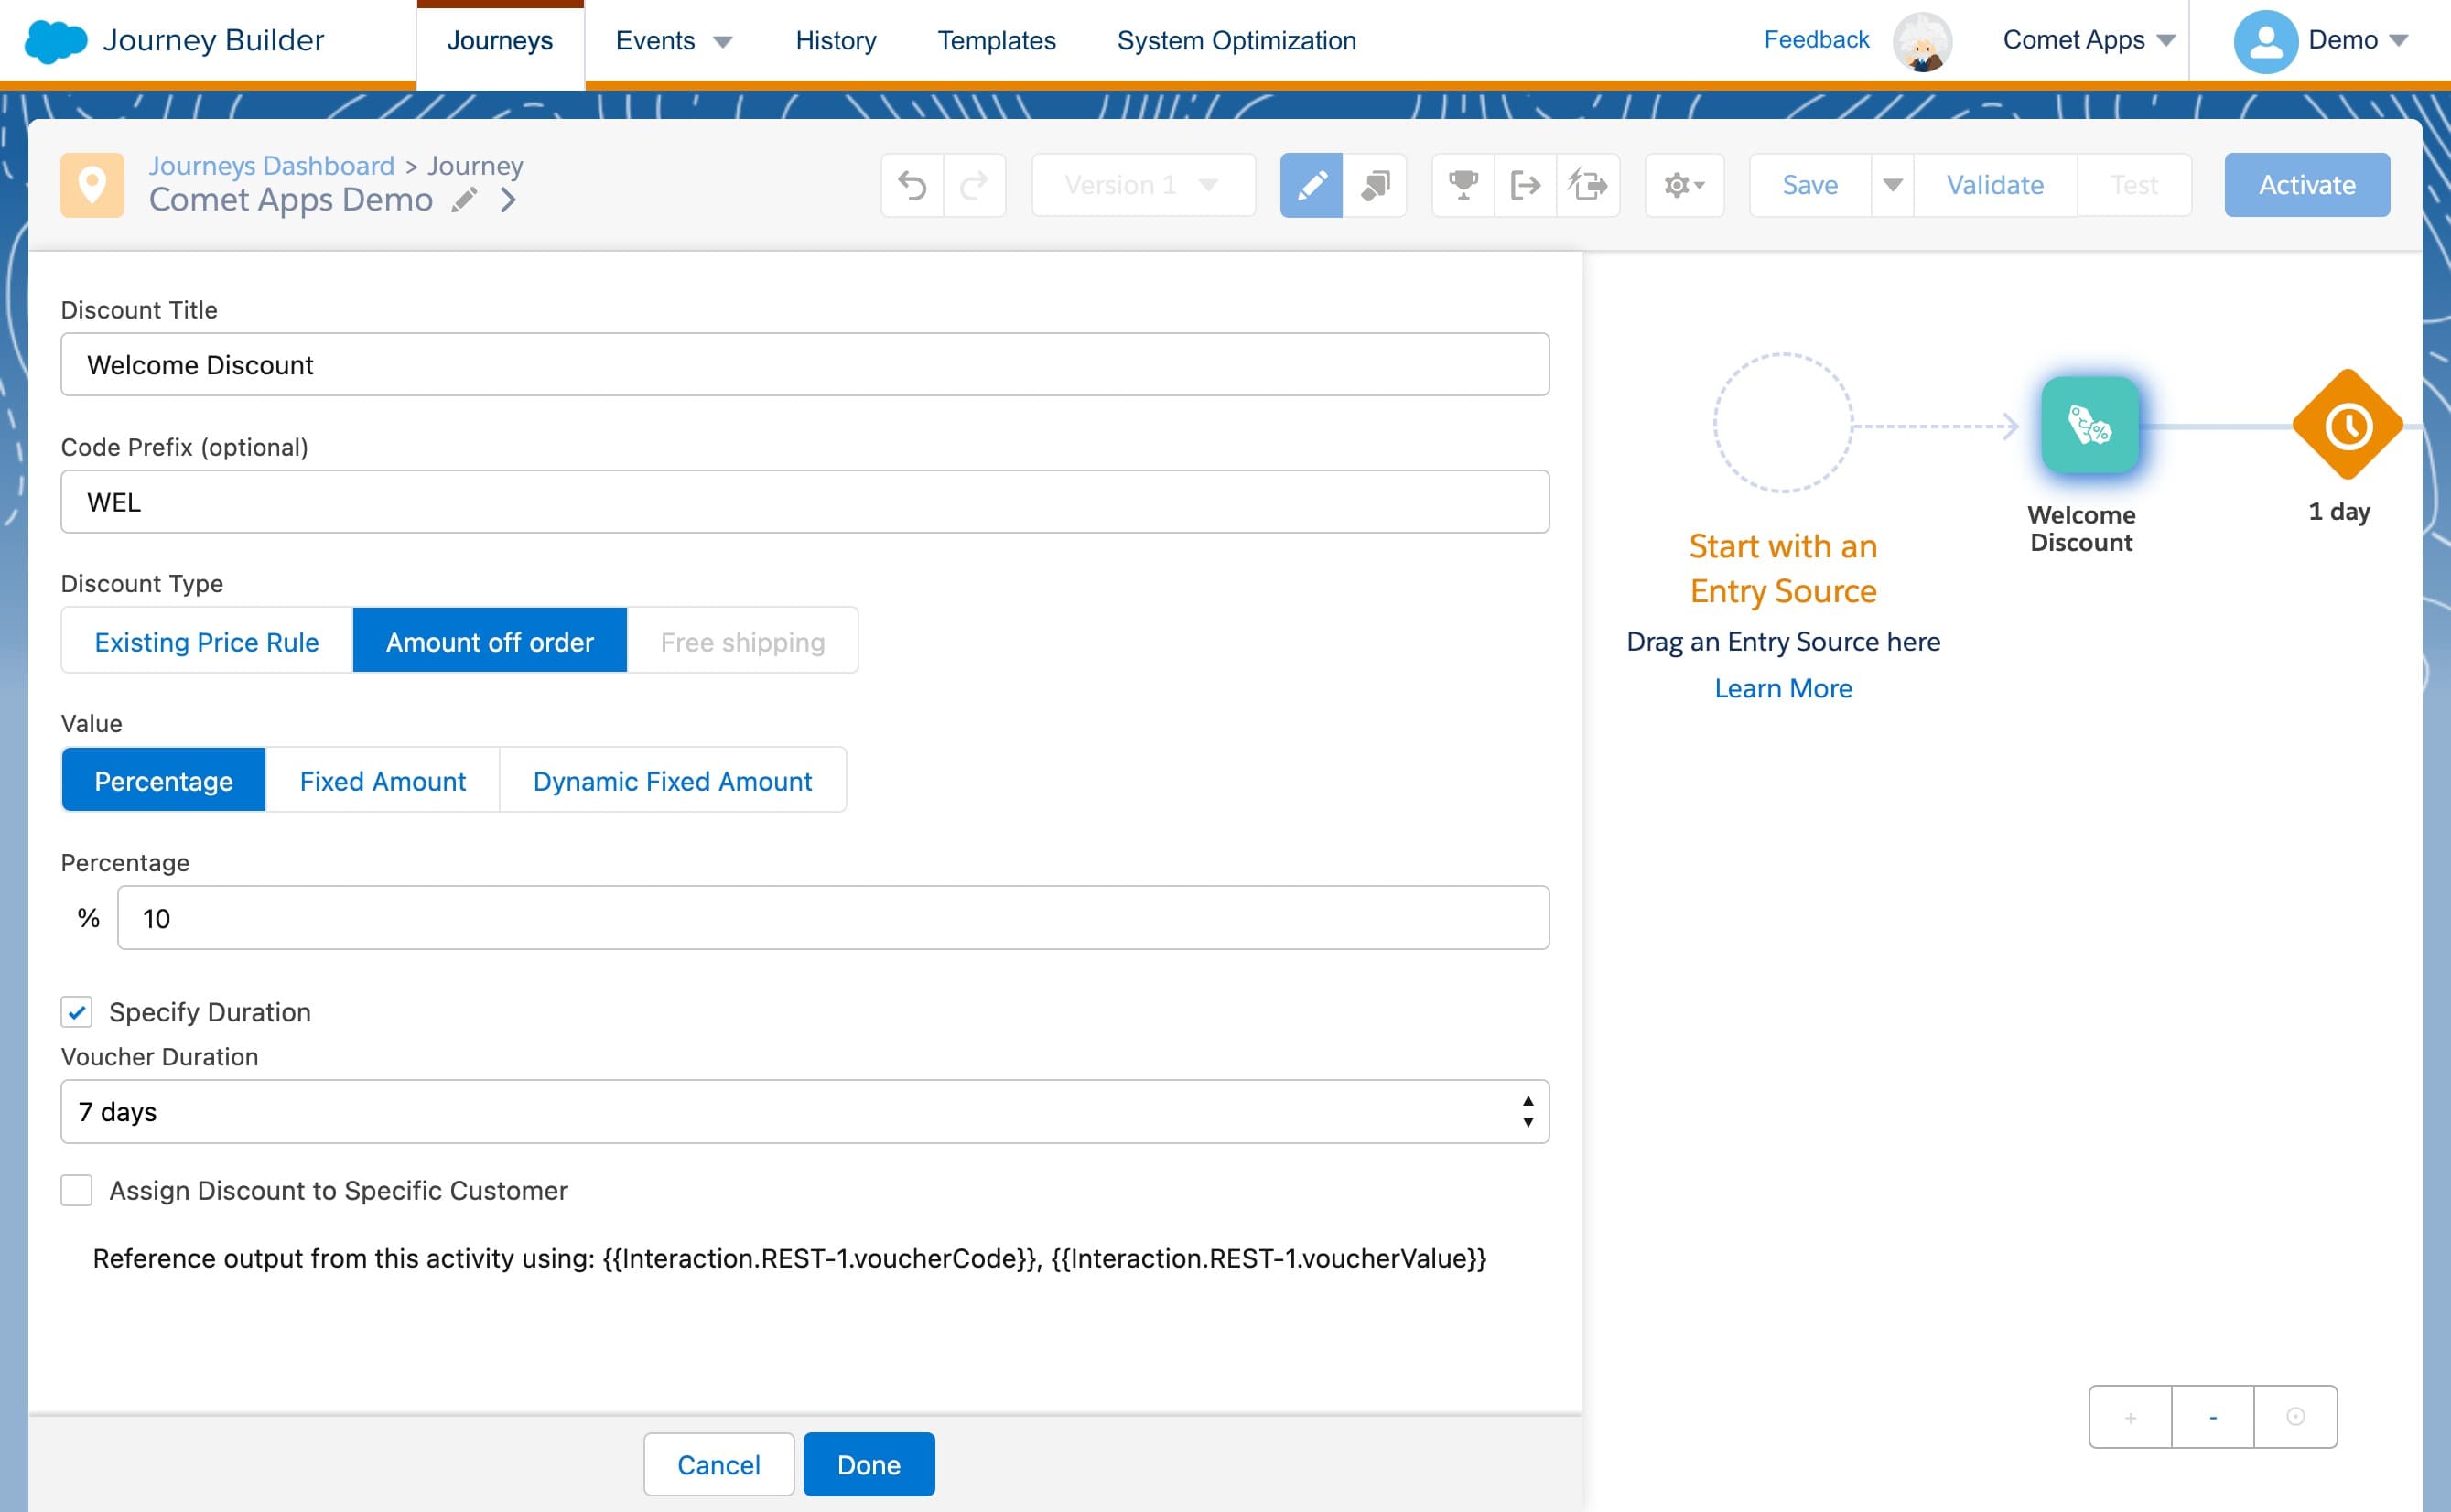This screenshot has width=2451, height=1512.
Task: Click the journey location pin icon
Action: point(92,185)
